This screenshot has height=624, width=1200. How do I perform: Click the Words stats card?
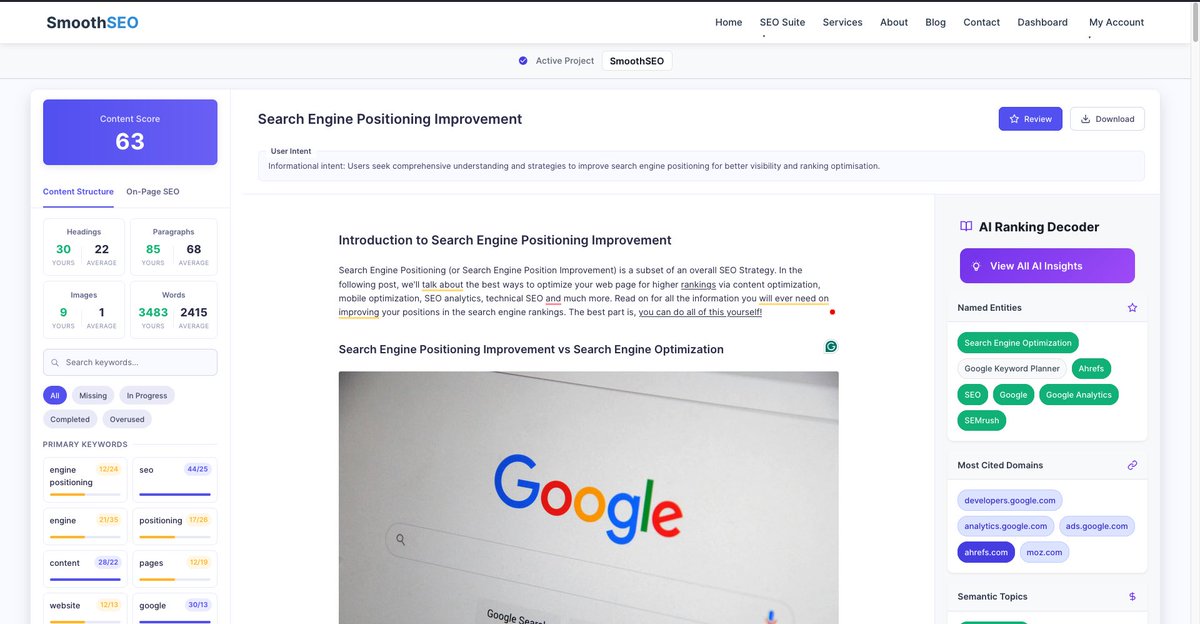[x=174, y=310]
